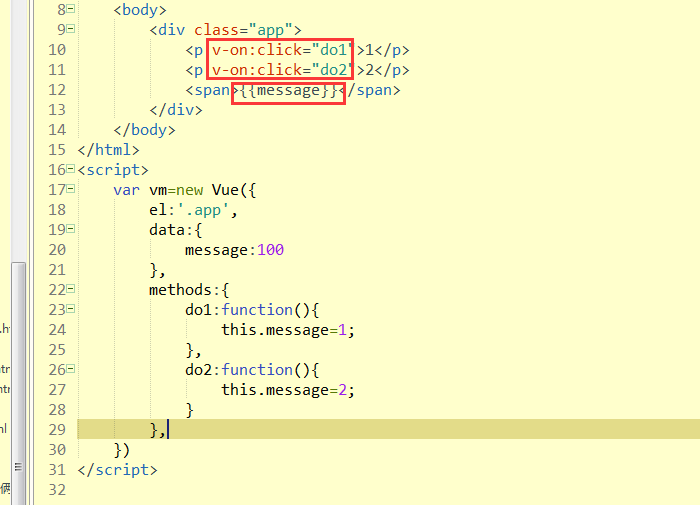Click the 'do1:function(){' text
Screen dimensions: 700x505
coord(252,310)
